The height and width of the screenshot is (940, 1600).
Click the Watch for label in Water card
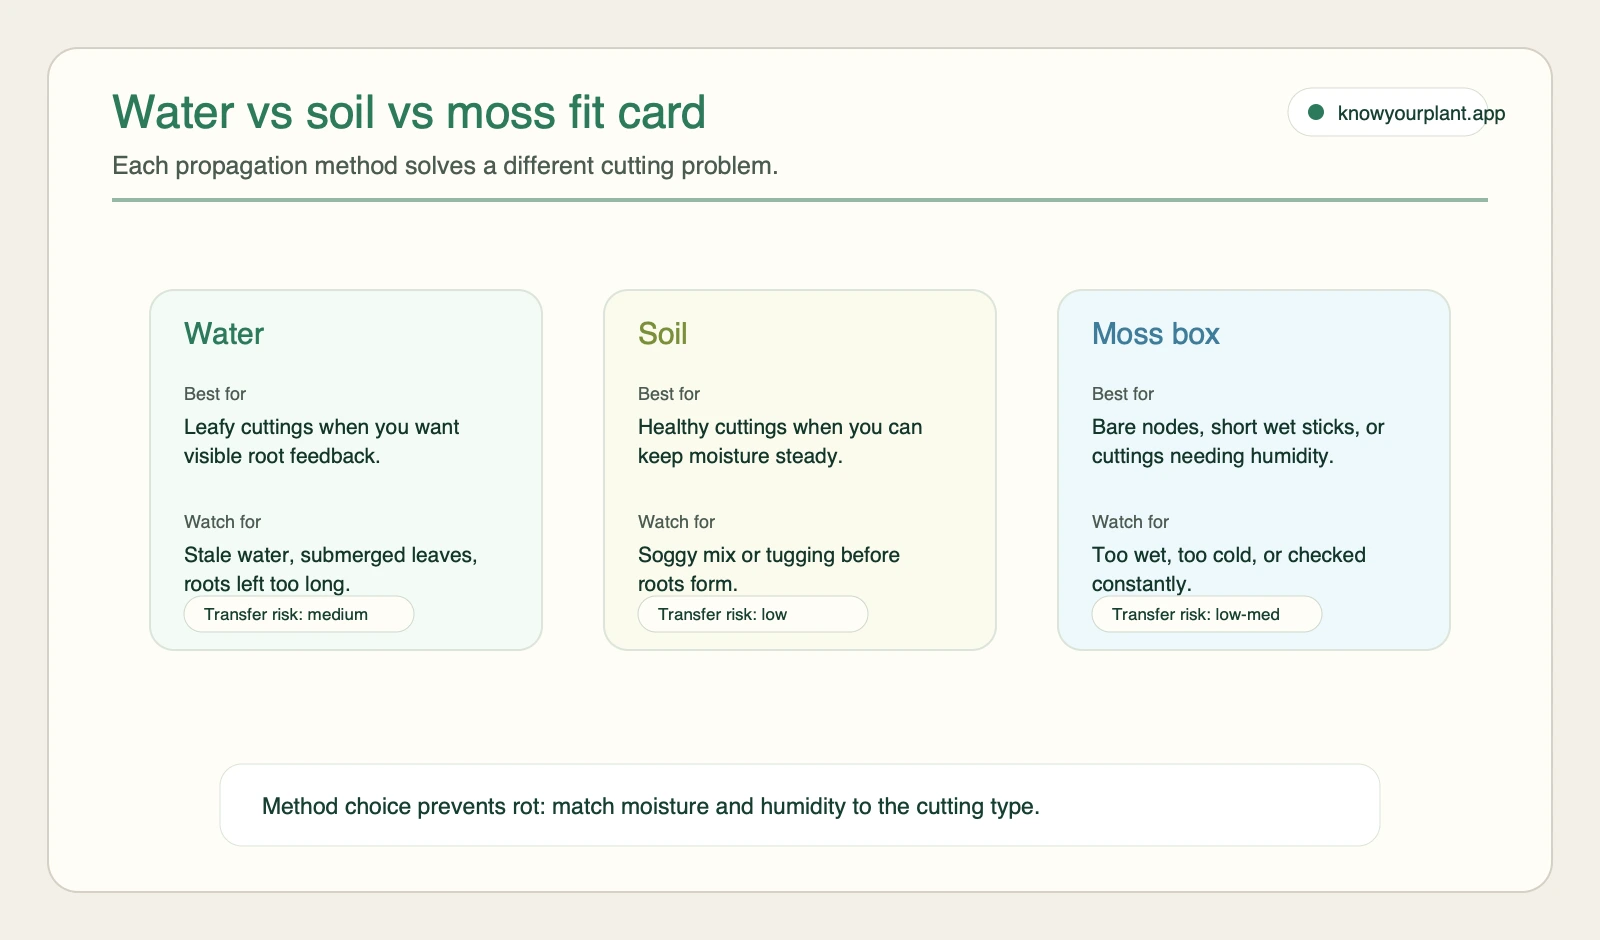click(x=222, y=522)
